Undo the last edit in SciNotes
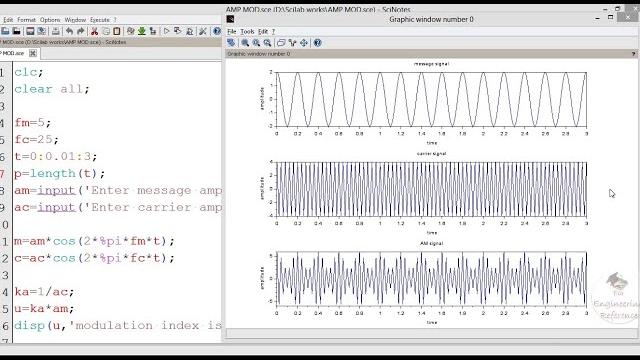This screenshot has height=360, width=640. point(69,31)
